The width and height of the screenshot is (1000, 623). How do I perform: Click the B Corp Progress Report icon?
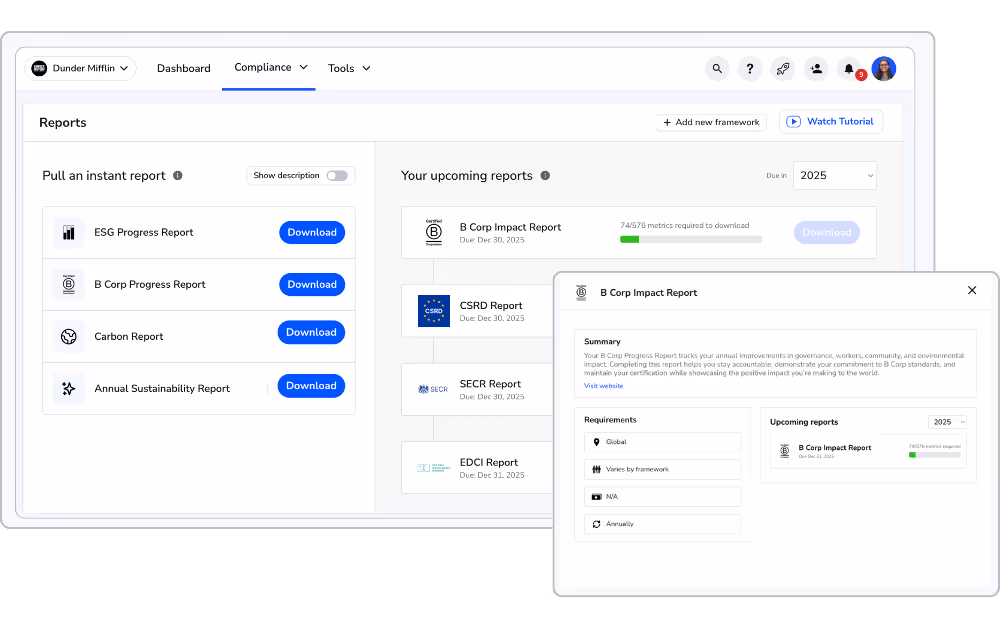(69, 284)
